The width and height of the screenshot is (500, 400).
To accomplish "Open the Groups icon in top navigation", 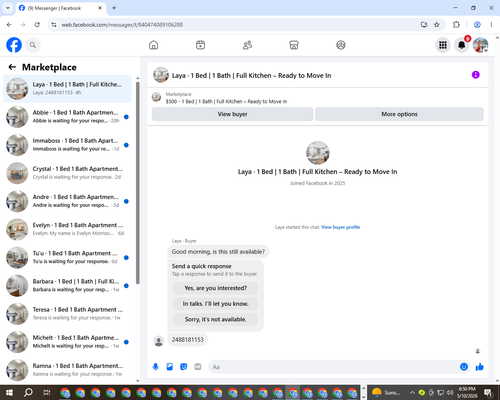I will 341,45.
